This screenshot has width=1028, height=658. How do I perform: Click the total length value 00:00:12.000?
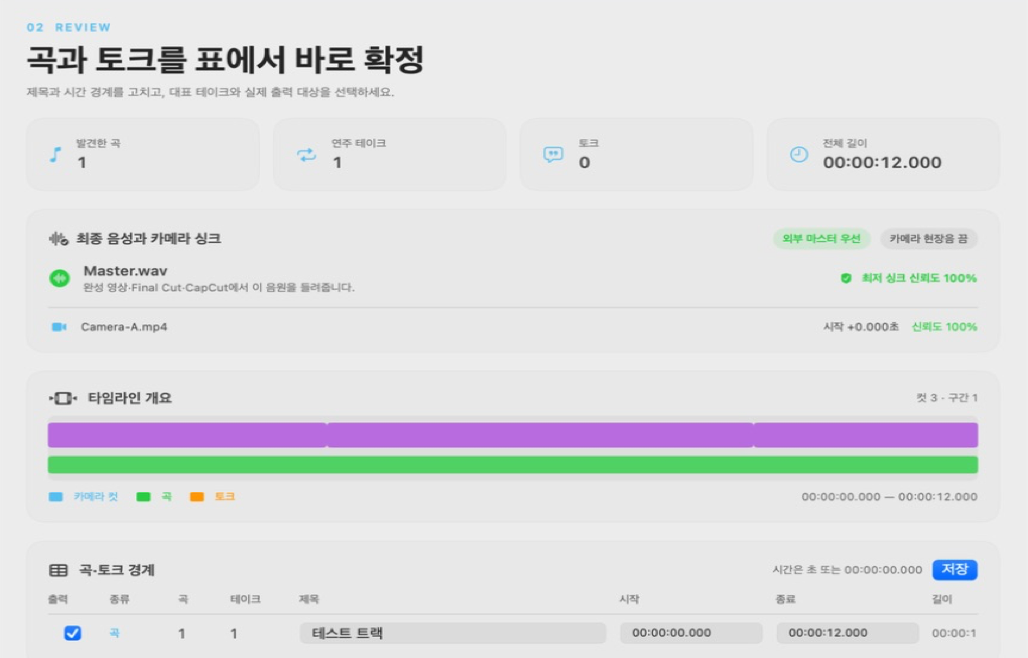(882, 163)
